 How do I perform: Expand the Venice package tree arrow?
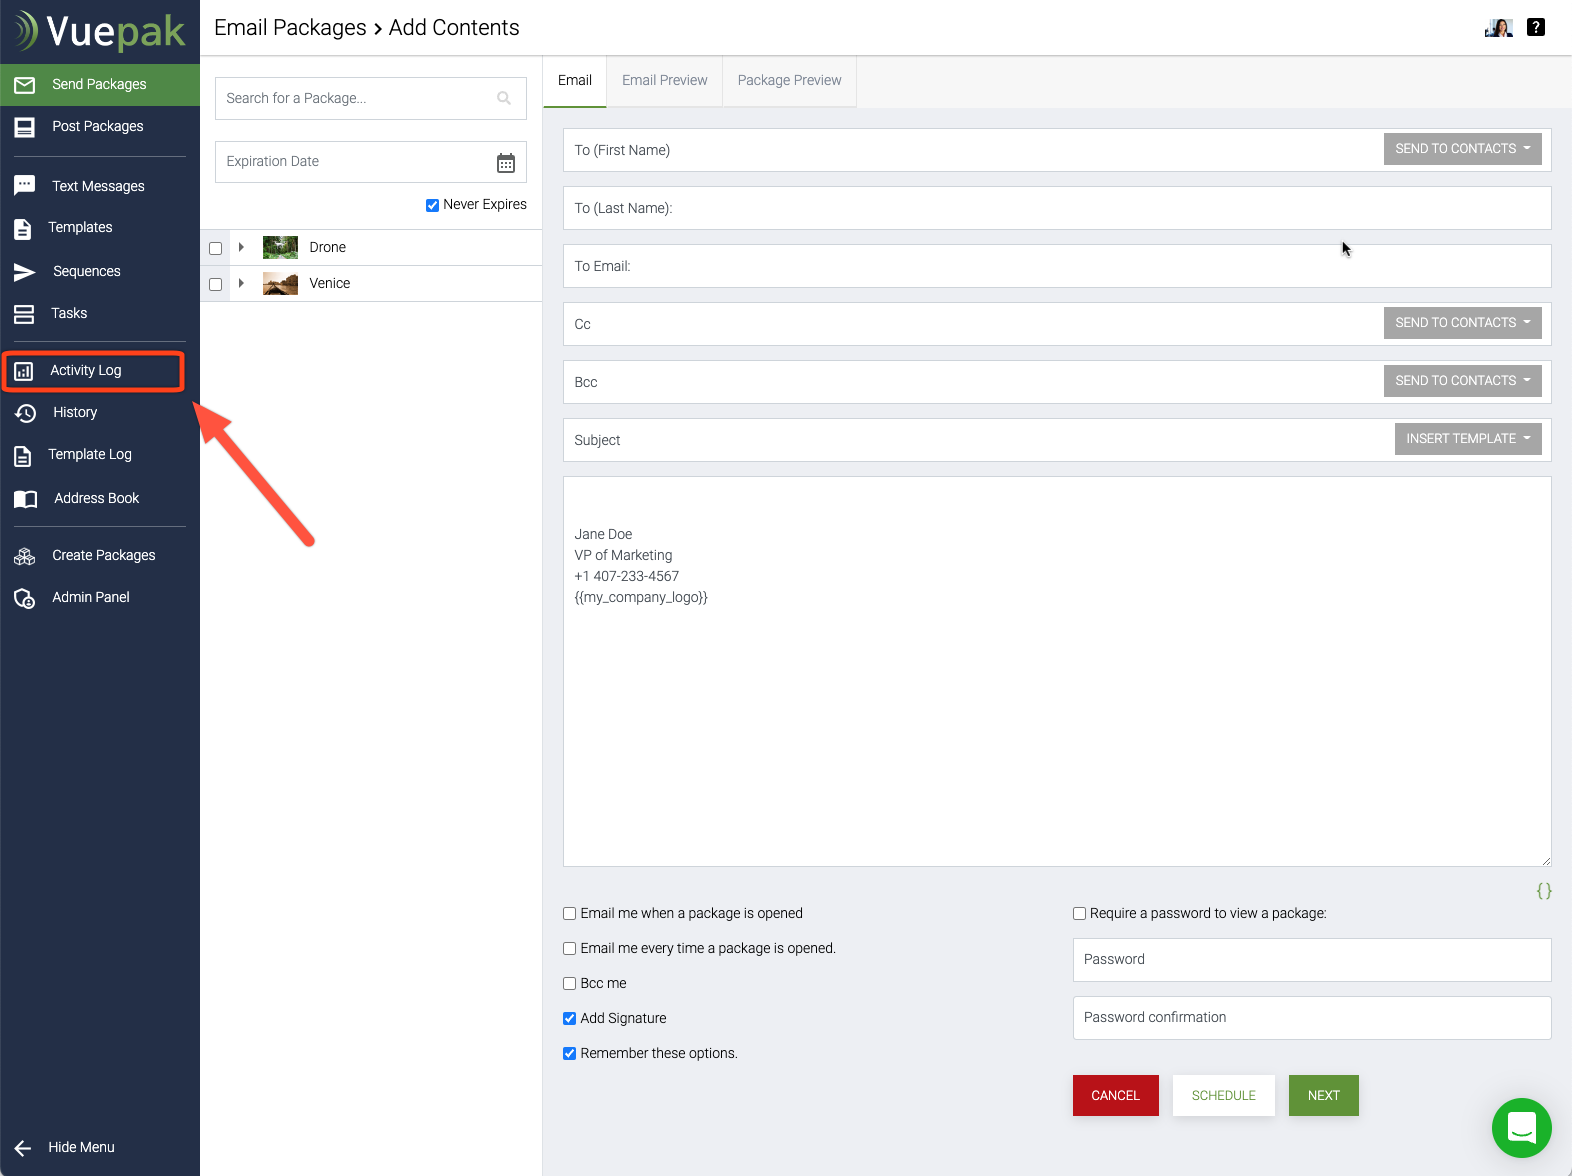coord(241,284)
